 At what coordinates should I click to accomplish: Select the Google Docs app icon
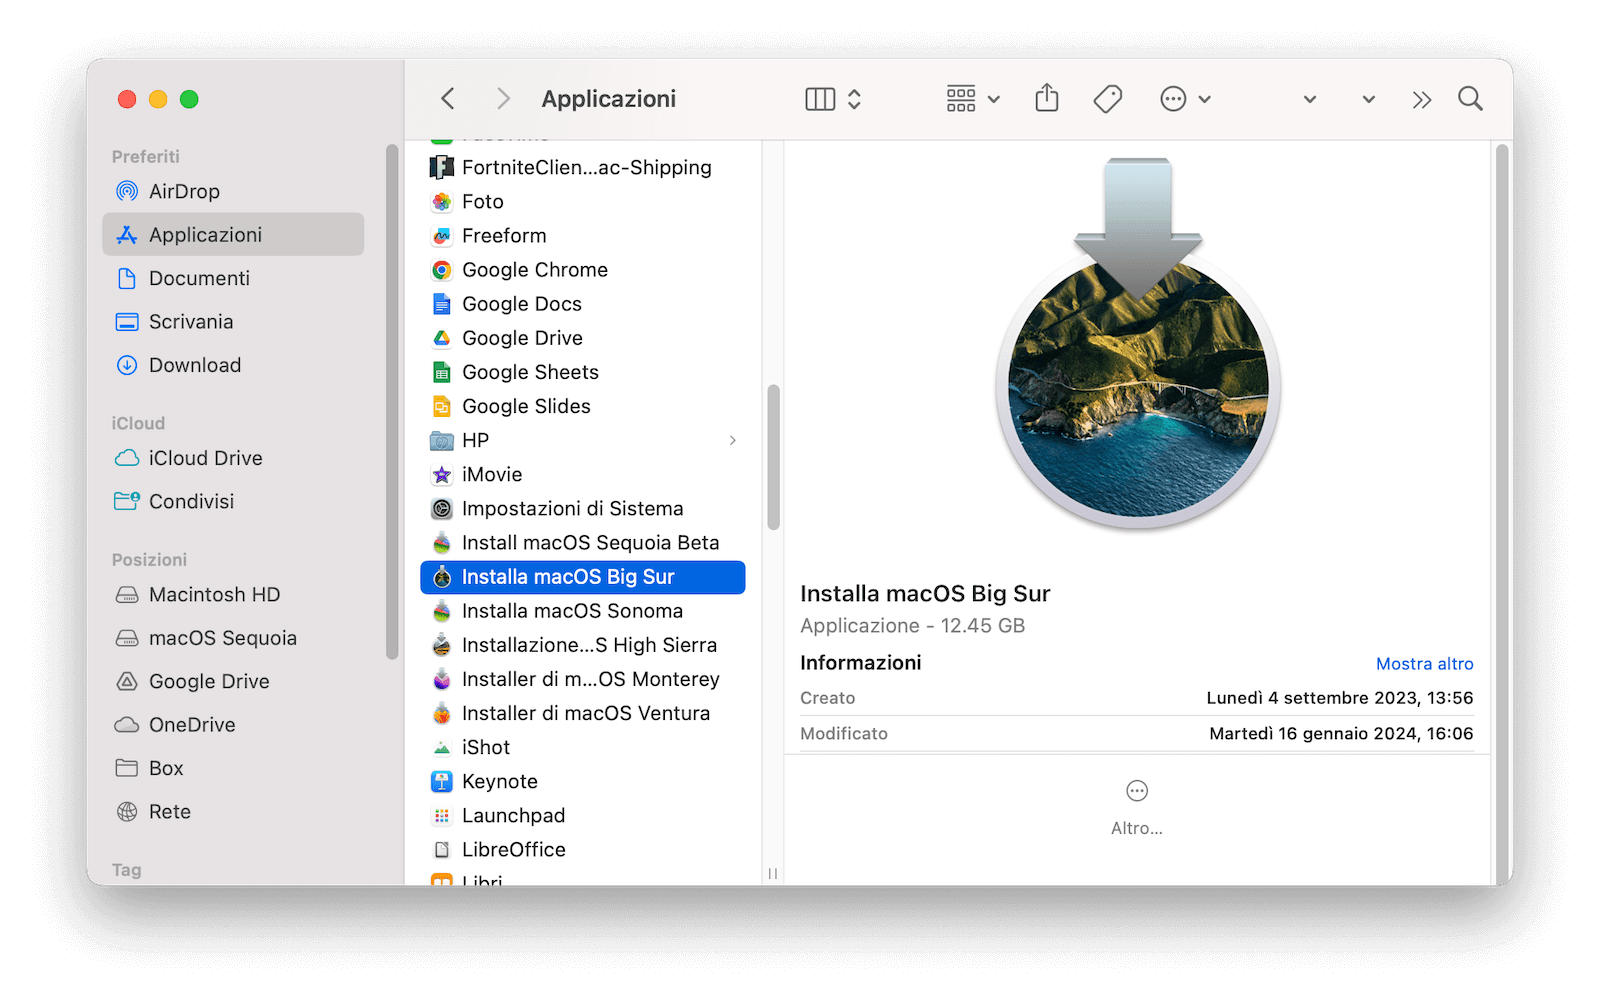[442, 304]
